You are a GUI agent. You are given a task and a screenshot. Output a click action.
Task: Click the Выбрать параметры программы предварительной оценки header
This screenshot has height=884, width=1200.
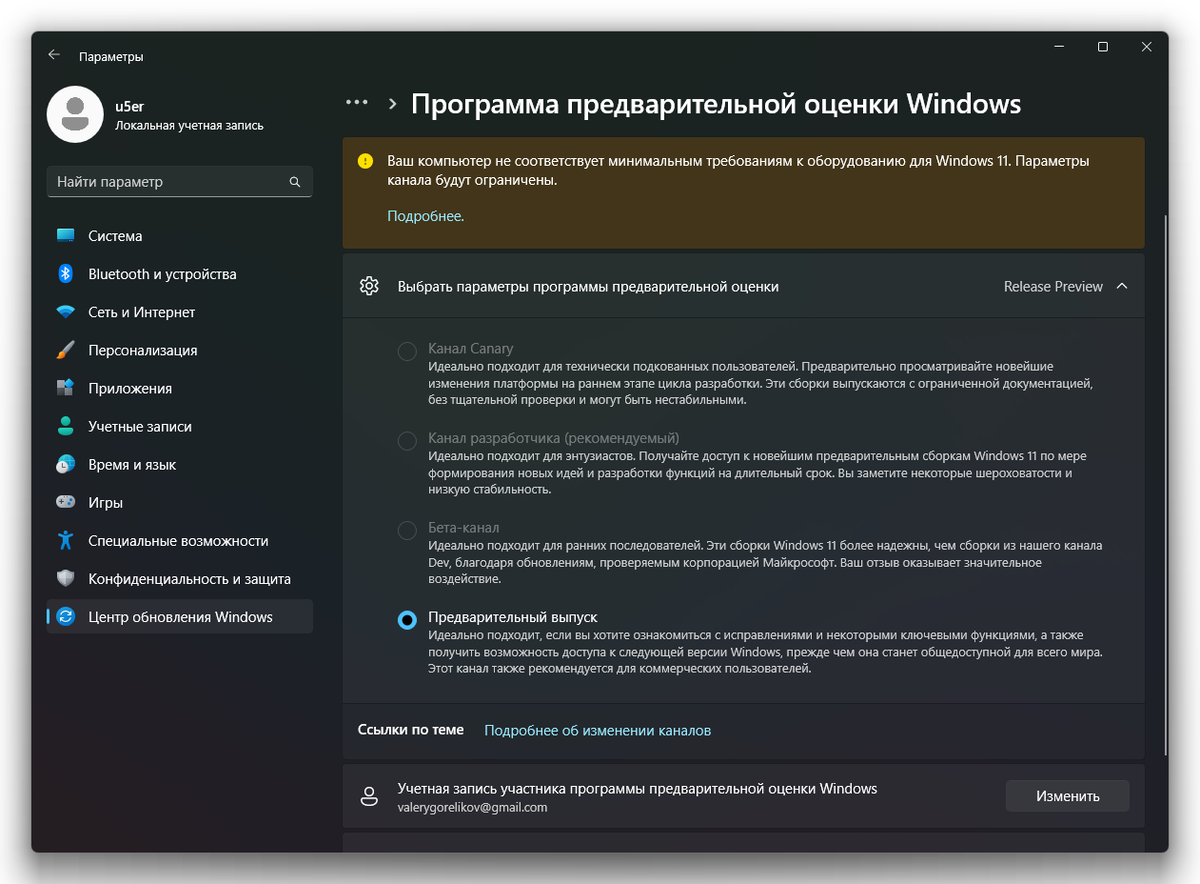click(x=743, y=286)
